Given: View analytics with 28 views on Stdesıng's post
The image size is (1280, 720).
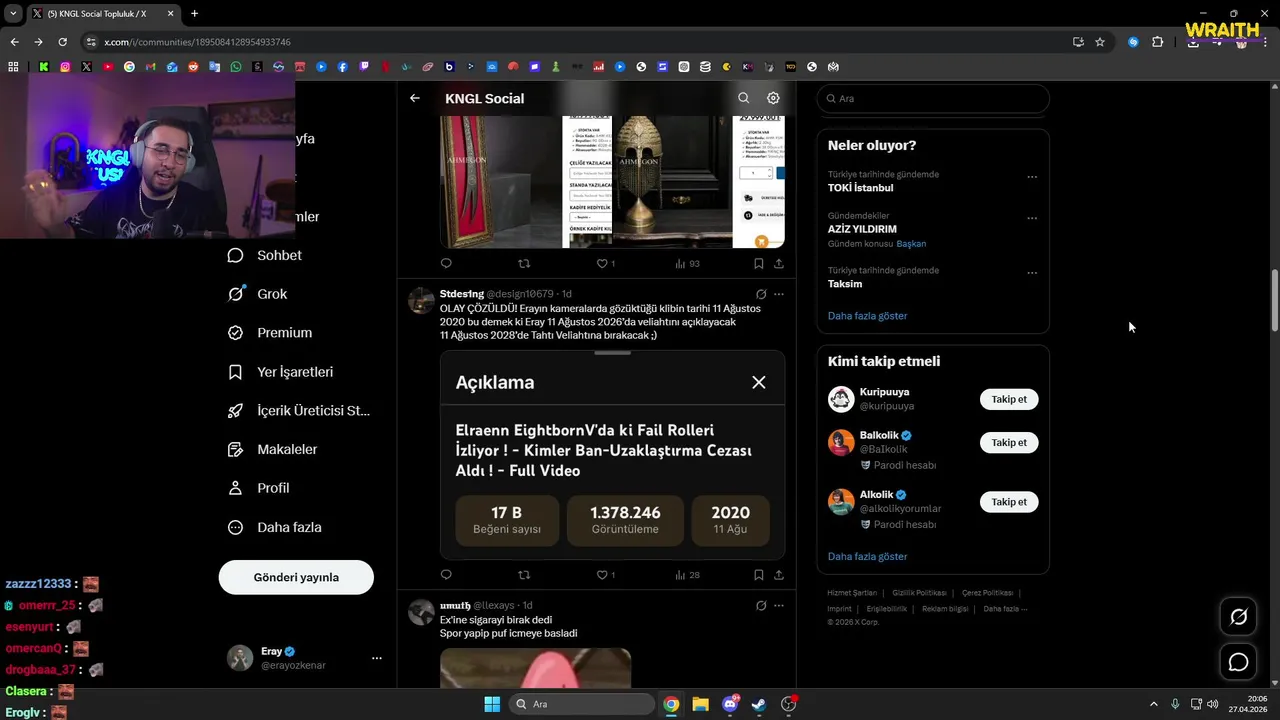Looking at the screenshot, I should pos(687,575).
